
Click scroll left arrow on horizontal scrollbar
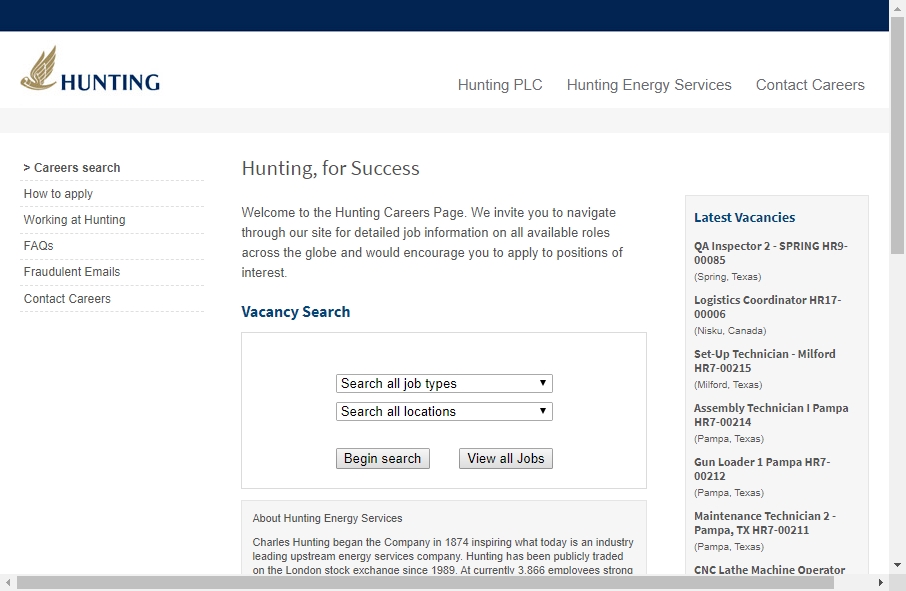pos(7,582)
